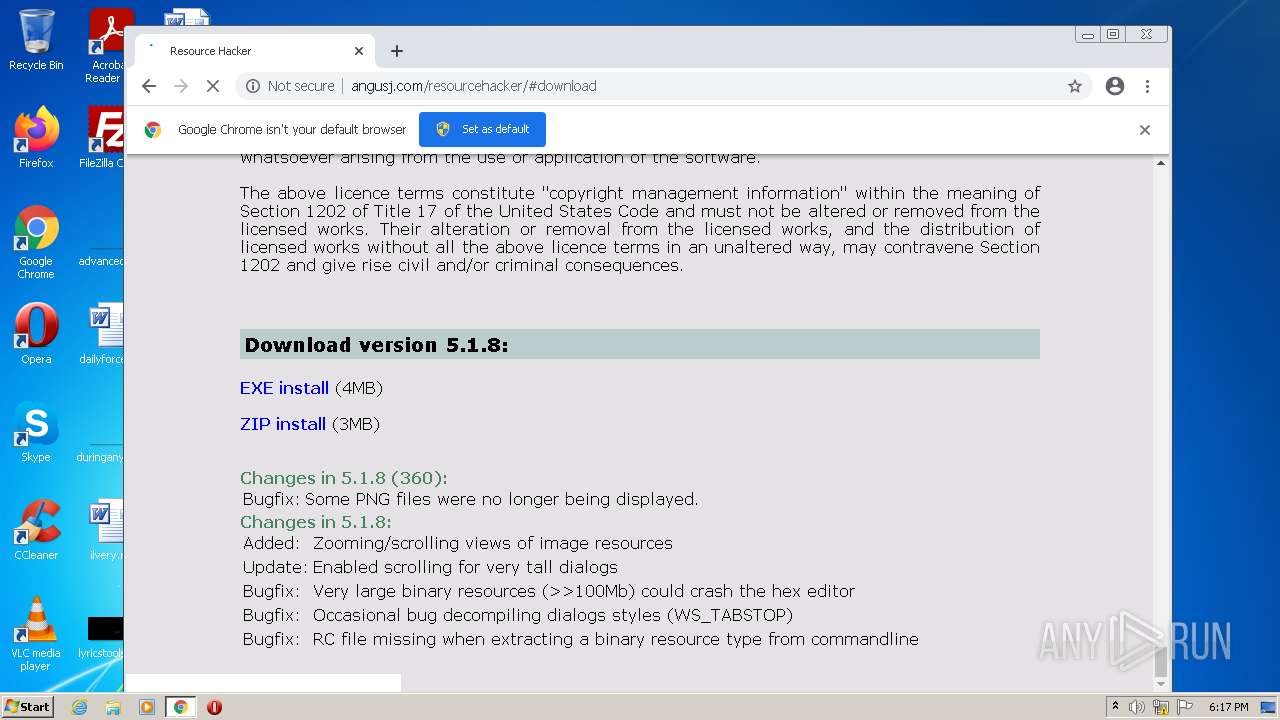Image resolution: width=1280 pixels, height=720 pixels.
Task: Open Opera browser desktop icon
Action: 36,334
